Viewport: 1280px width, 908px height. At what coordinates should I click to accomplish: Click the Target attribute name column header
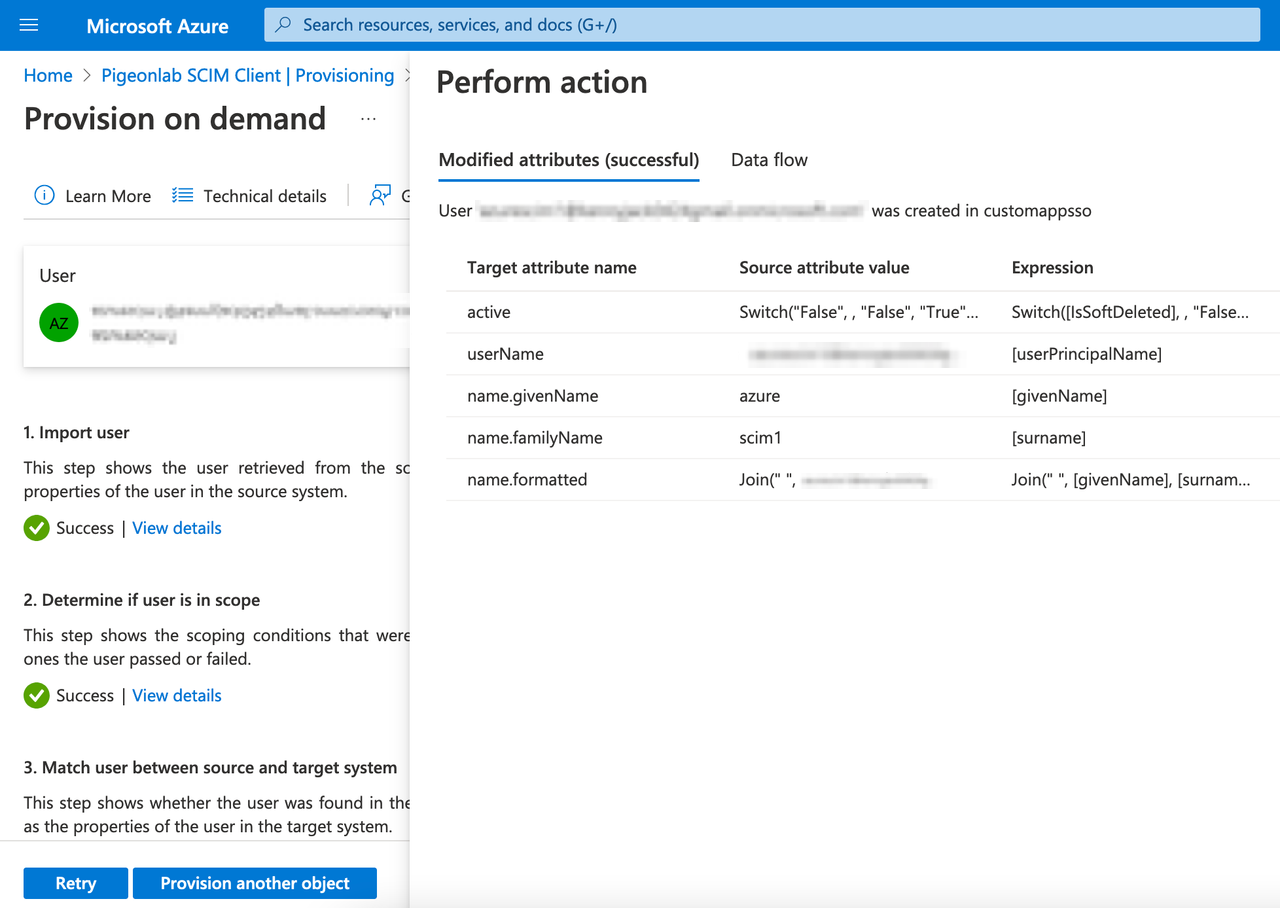pos(552,268)
